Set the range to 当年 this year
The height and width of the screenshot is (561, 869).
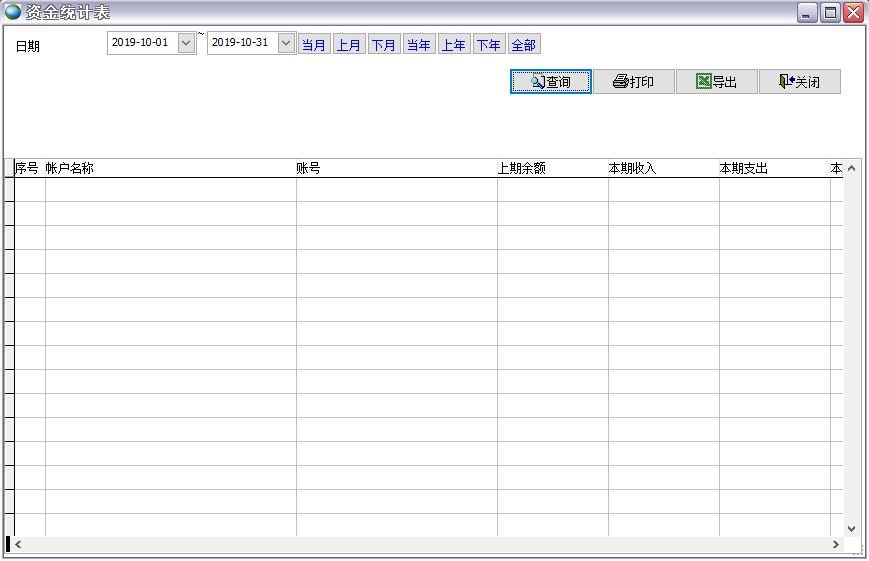point(419,45)
